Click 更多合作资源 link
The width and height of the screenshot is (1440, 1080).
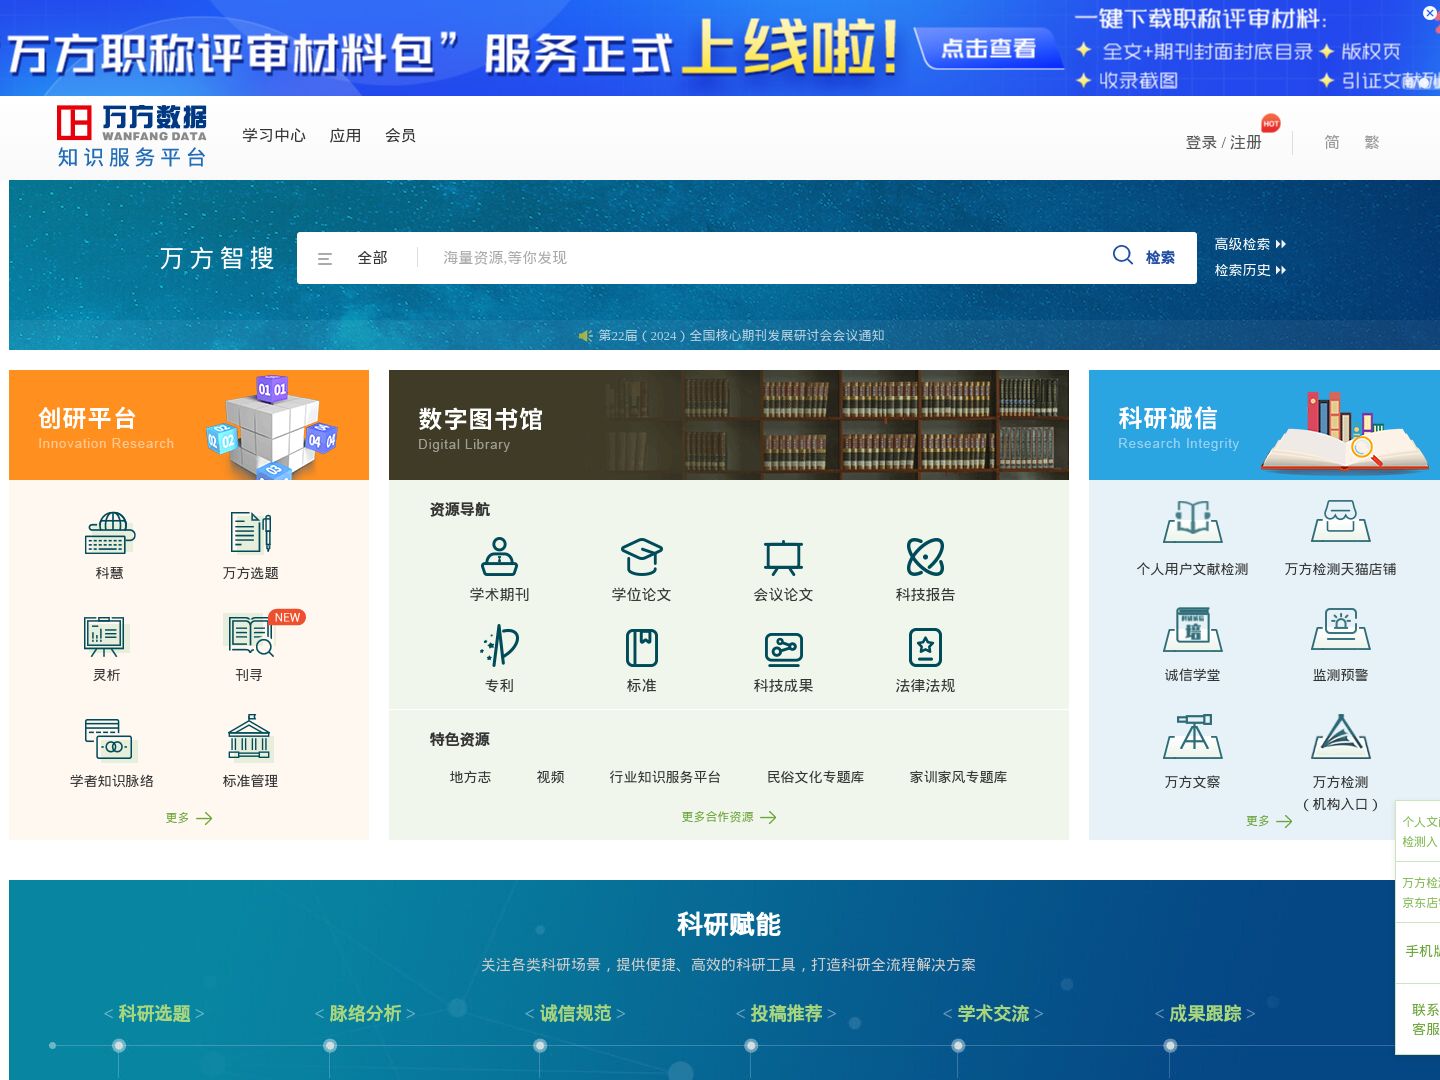point(729,817)
